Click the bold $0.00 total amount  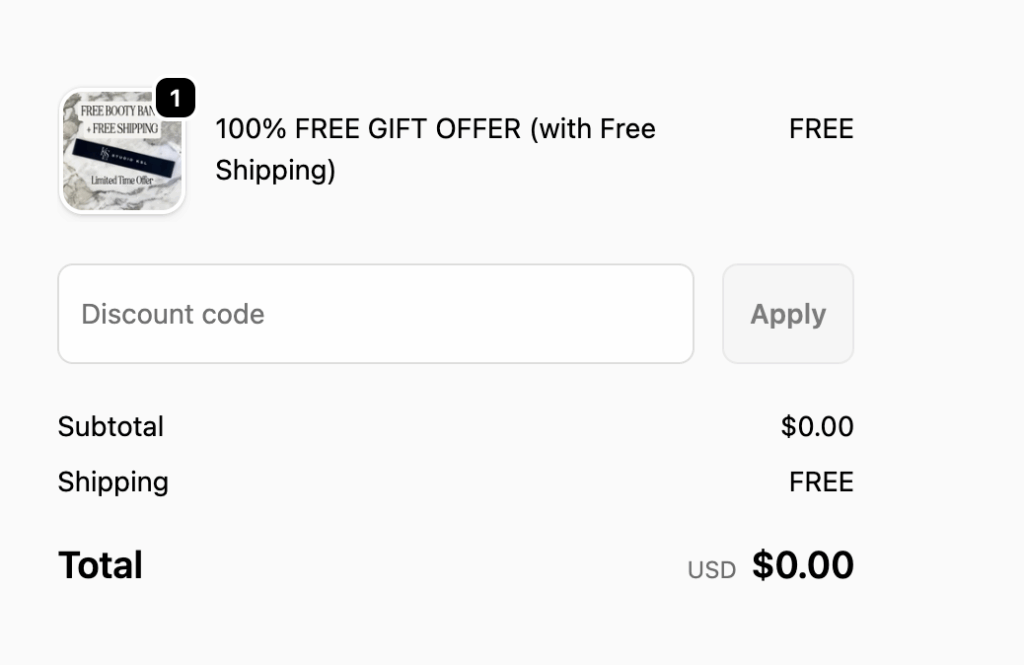click(803, 565)
